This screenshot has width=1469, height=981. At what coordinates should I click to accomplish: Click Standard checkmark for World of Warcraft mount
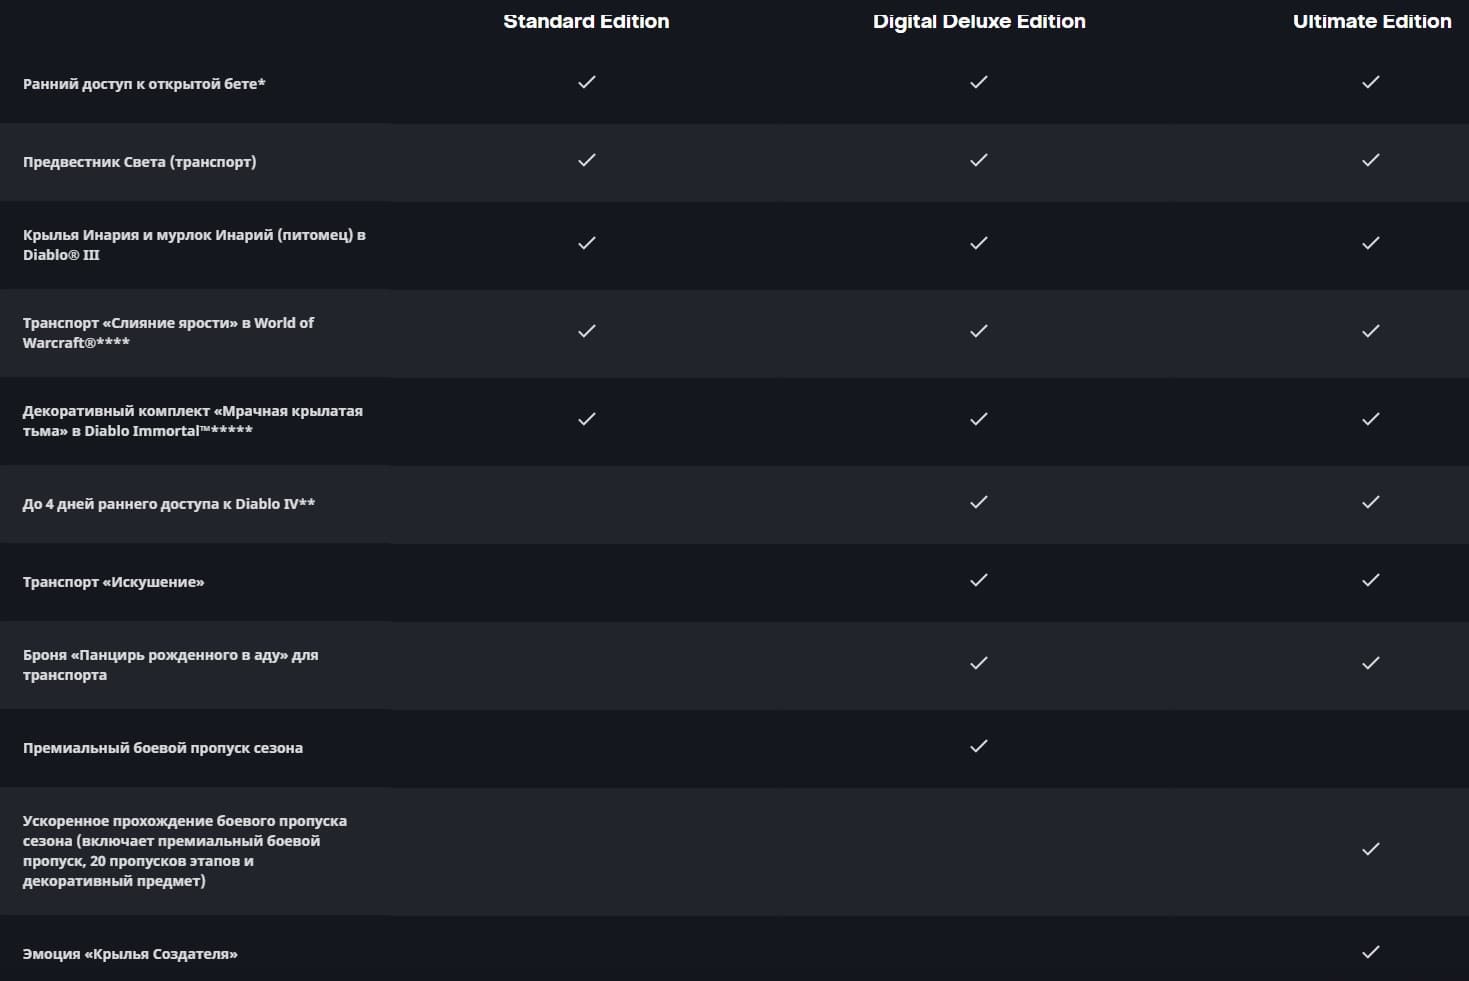[x=587, y=331]
